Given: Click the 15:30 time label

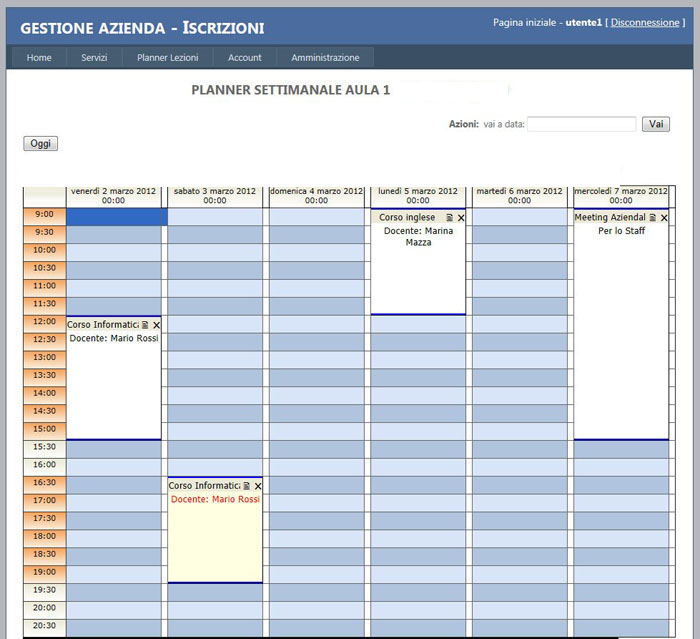Looking at the screenshot, I should pos(44,447).
